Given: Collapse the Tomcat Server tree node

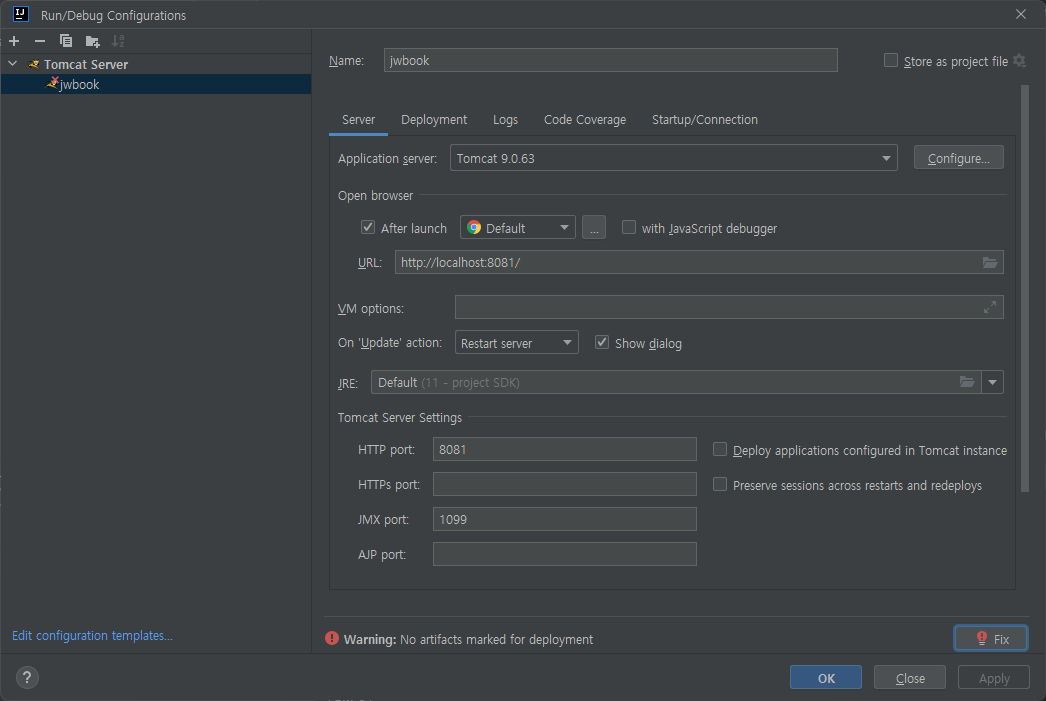Looking at the screenshot, I should click(13, 64).
